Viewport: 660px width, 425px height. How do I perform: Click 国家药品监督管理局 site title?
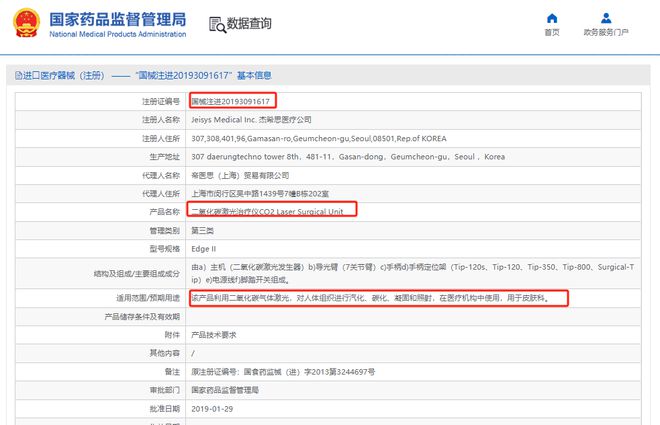[x=117, y=19]
